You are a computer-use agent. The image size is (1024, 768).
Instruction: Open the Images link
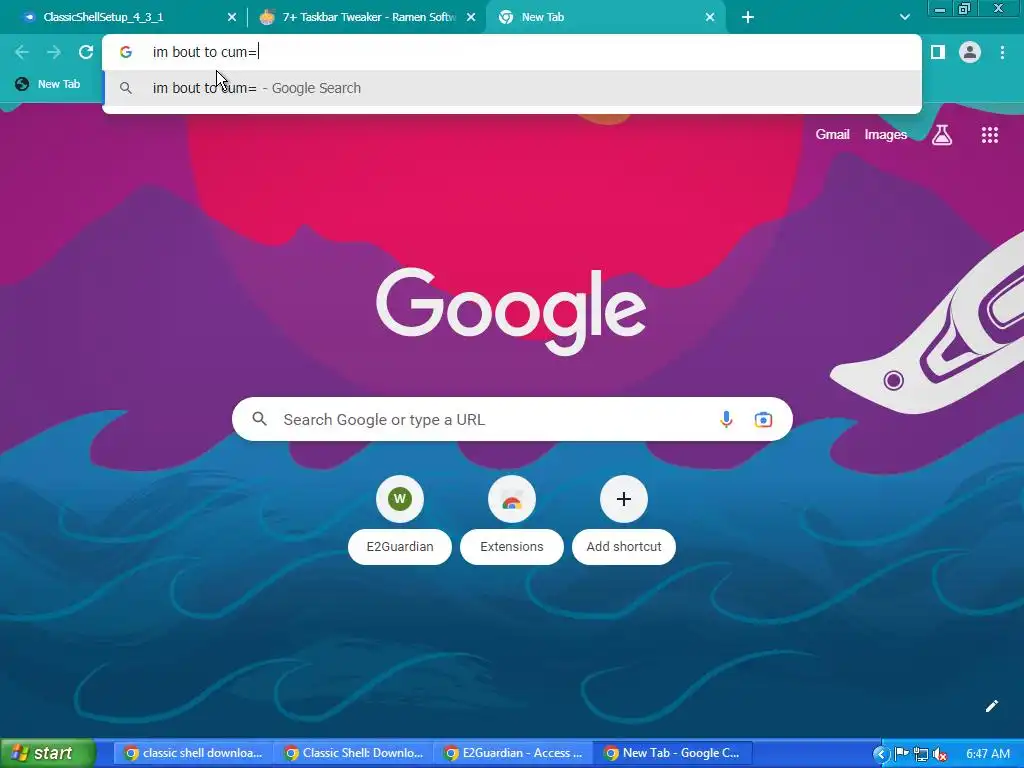pos(886,135)
